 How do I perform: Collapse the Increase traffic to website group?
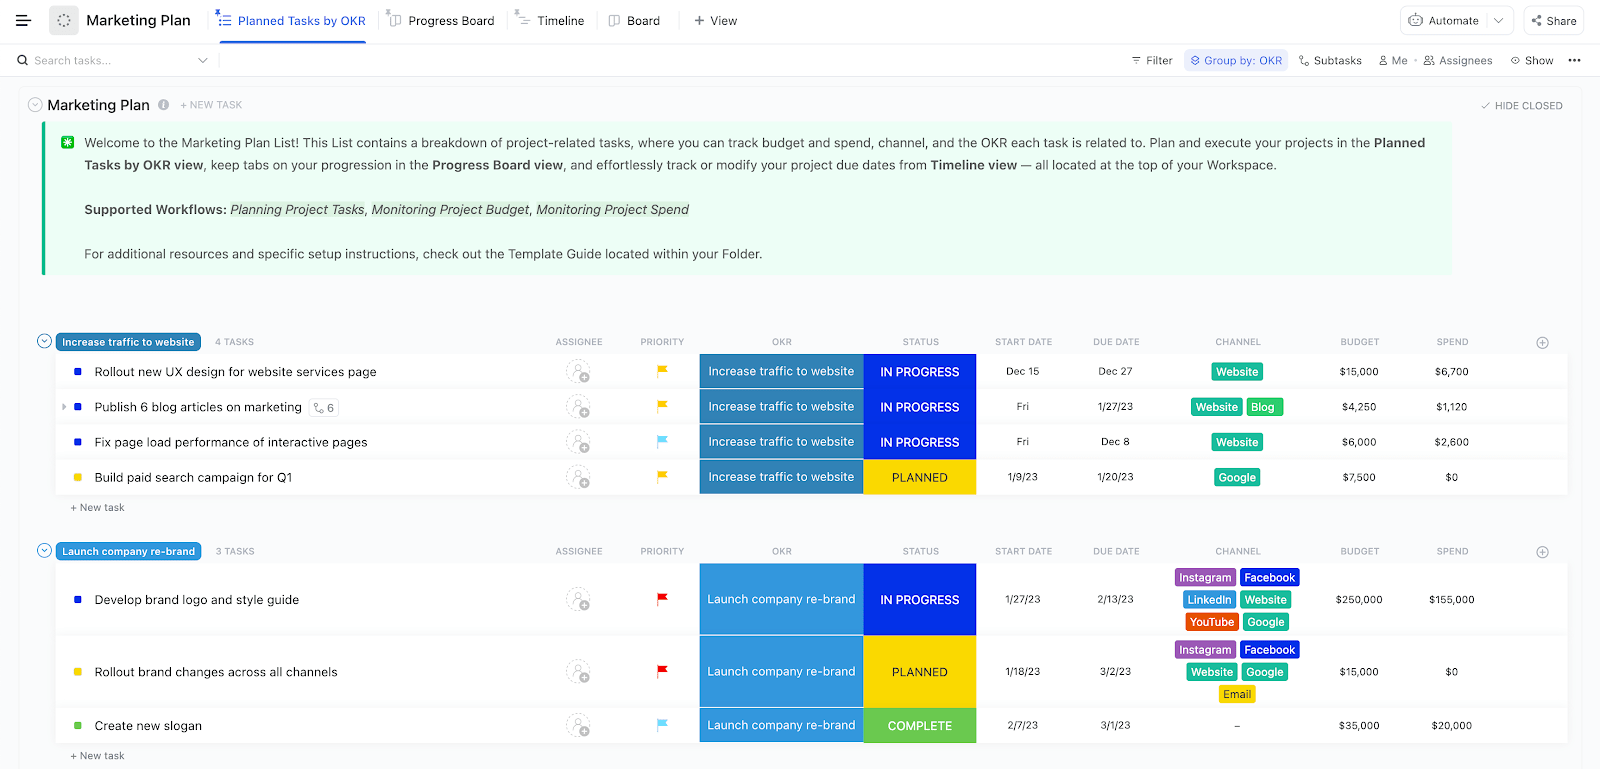[44, 341]
